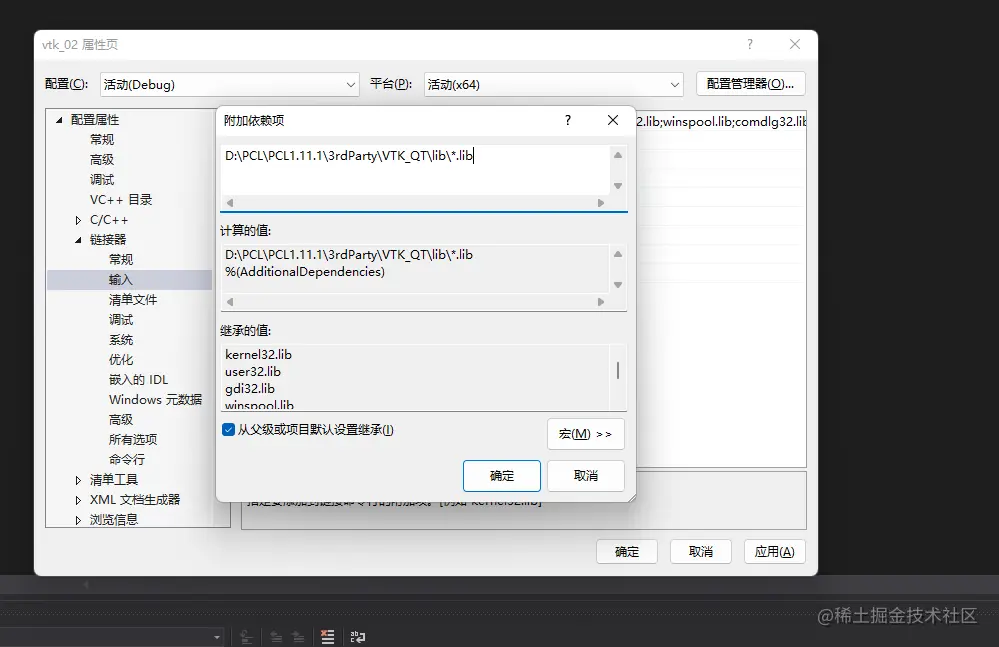Image resolution: width=999 pixels, height=647 pixels.
Task: Select 嵌入的 IDL tree item
Action: (x=138, y=380)
